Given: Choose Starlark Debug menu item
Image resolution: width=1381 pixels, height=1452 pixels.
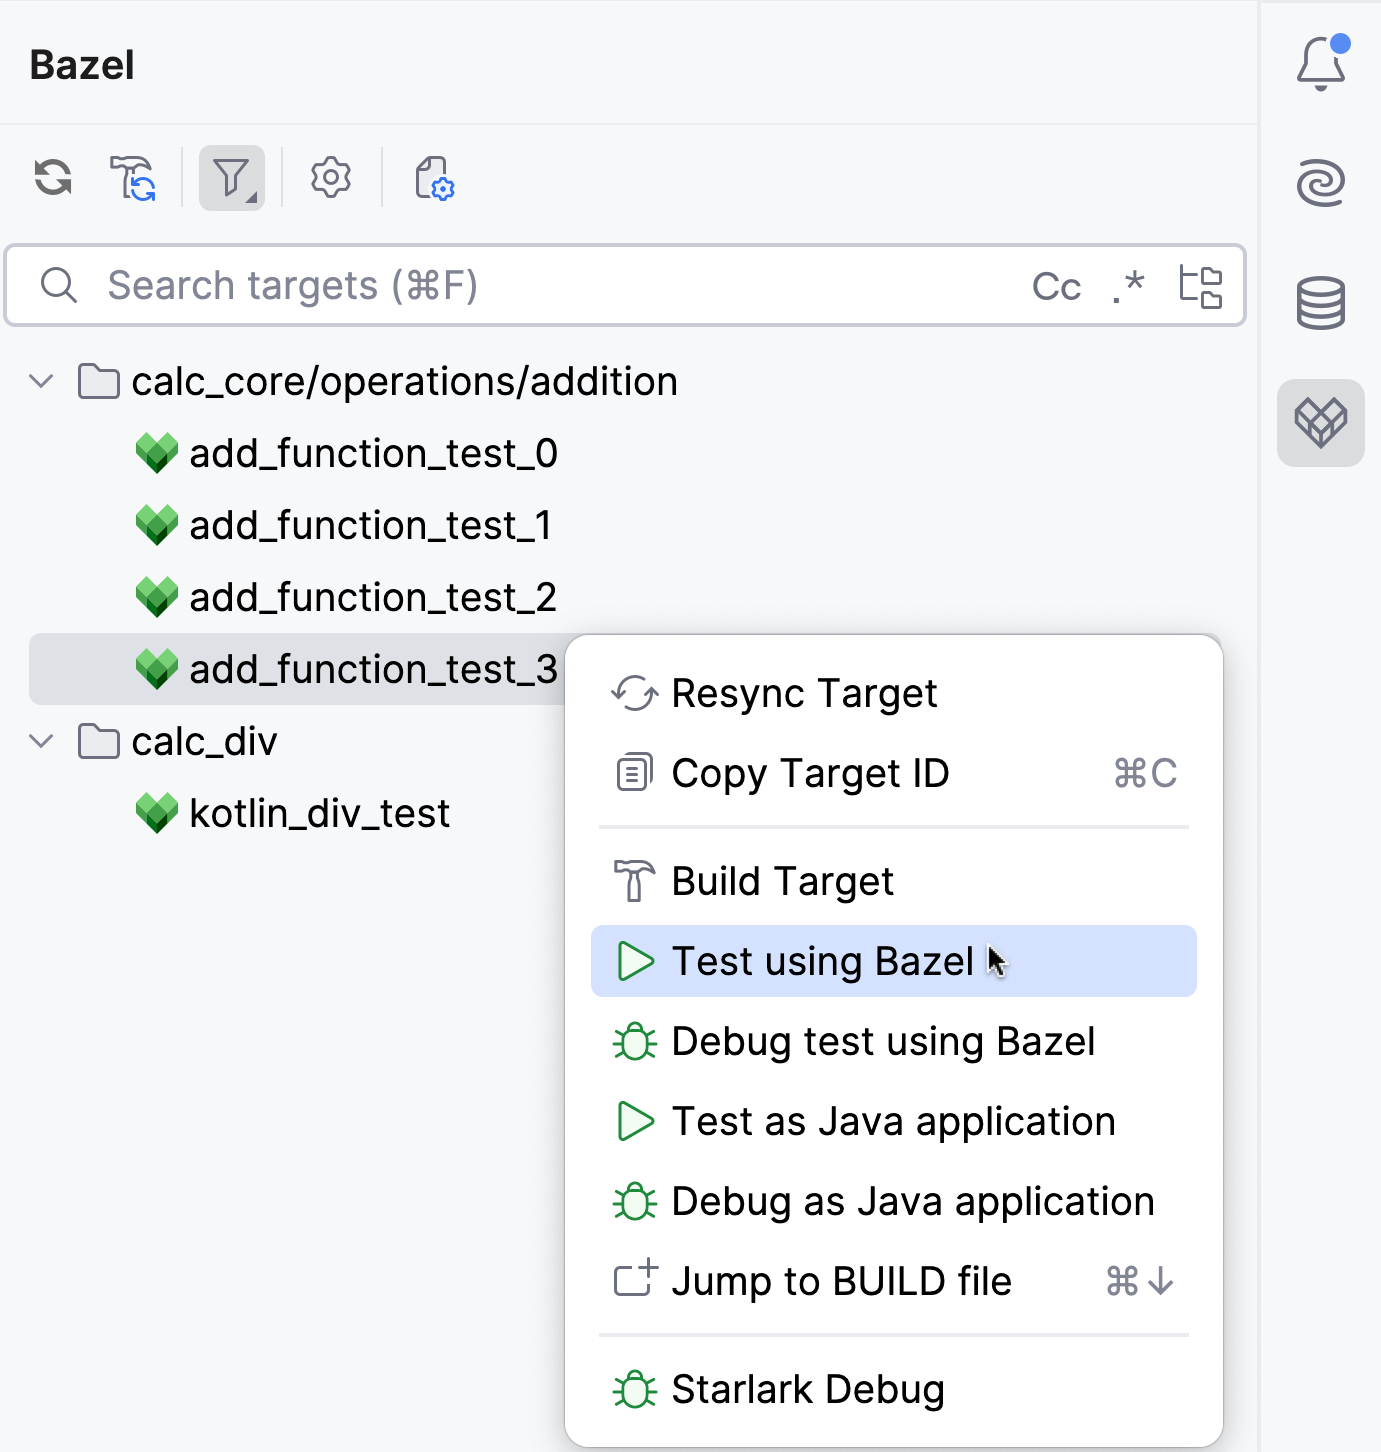Looking at the screenshot, I should 894,1389.
